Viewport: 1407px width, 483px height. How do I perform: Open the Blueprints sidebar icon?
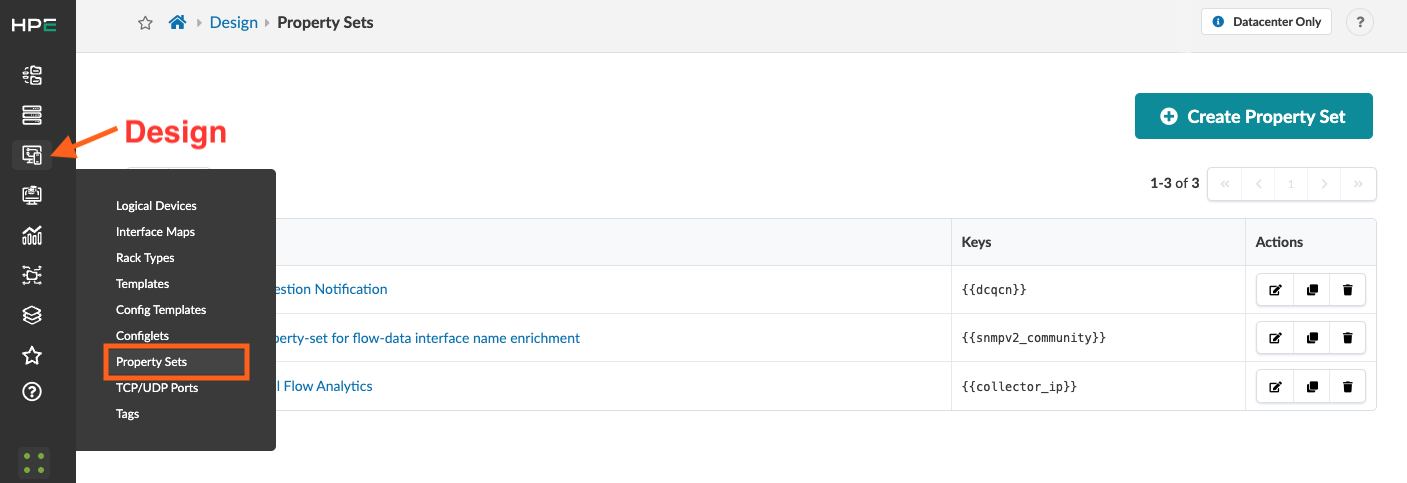tap(32, 75)
